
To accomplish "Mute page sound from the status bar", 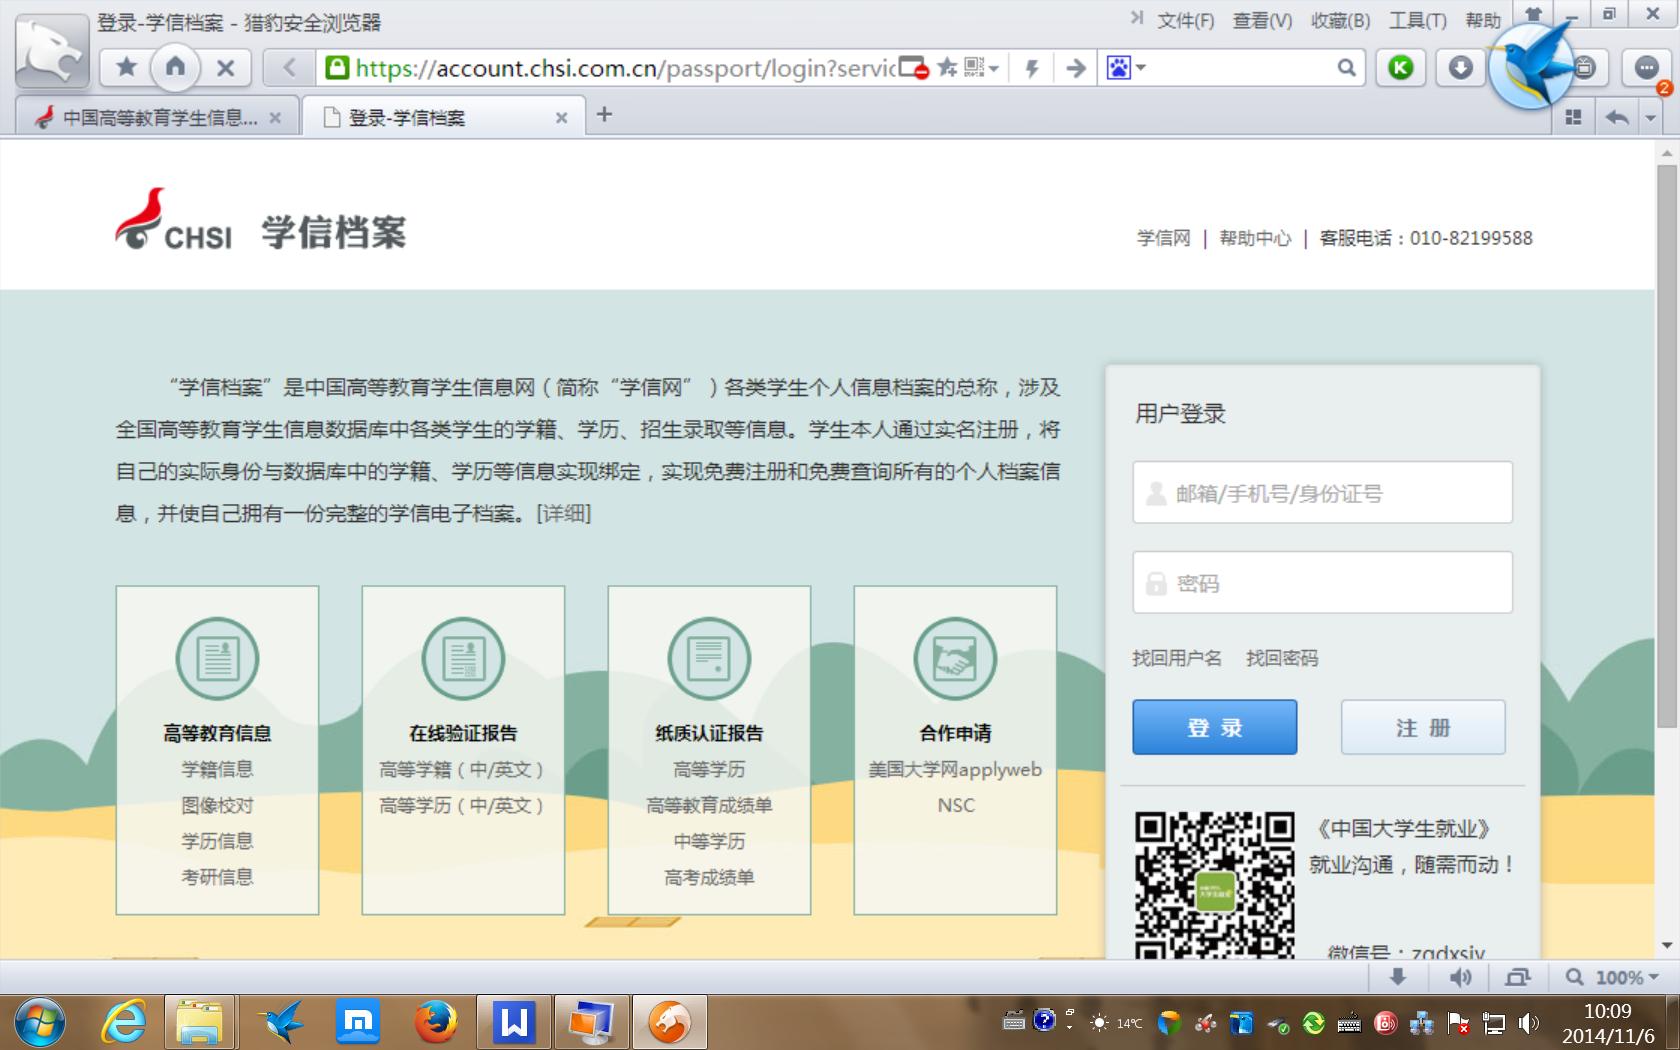I will [1460, 977].
